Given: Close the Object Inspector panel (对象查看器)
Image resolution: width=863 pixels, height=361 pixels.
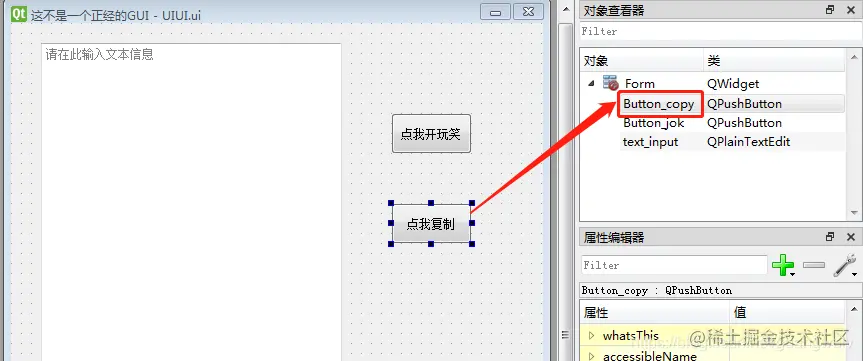Looking at the screenshot, I should coord(850,10).
